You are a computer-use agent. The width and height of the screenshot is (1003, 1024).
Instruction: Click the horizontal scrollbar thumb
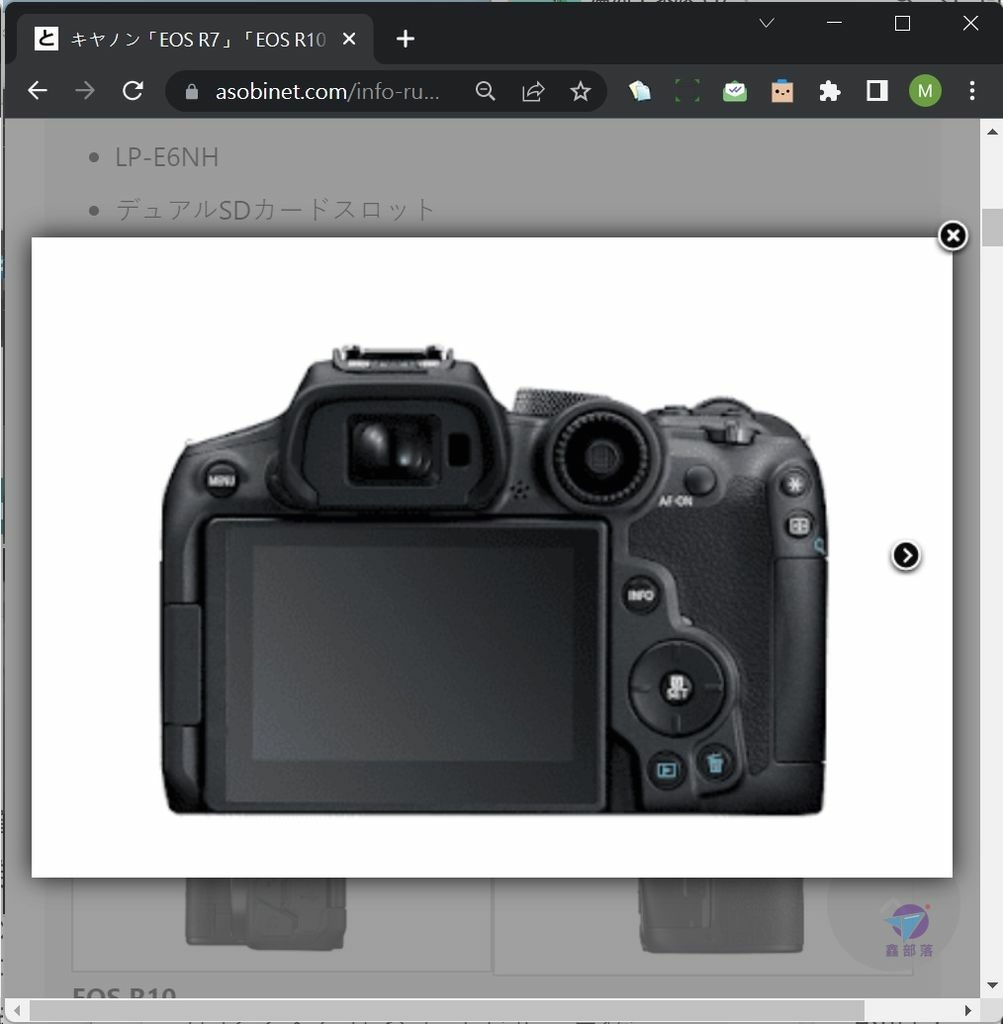[x=447, y=1010]
